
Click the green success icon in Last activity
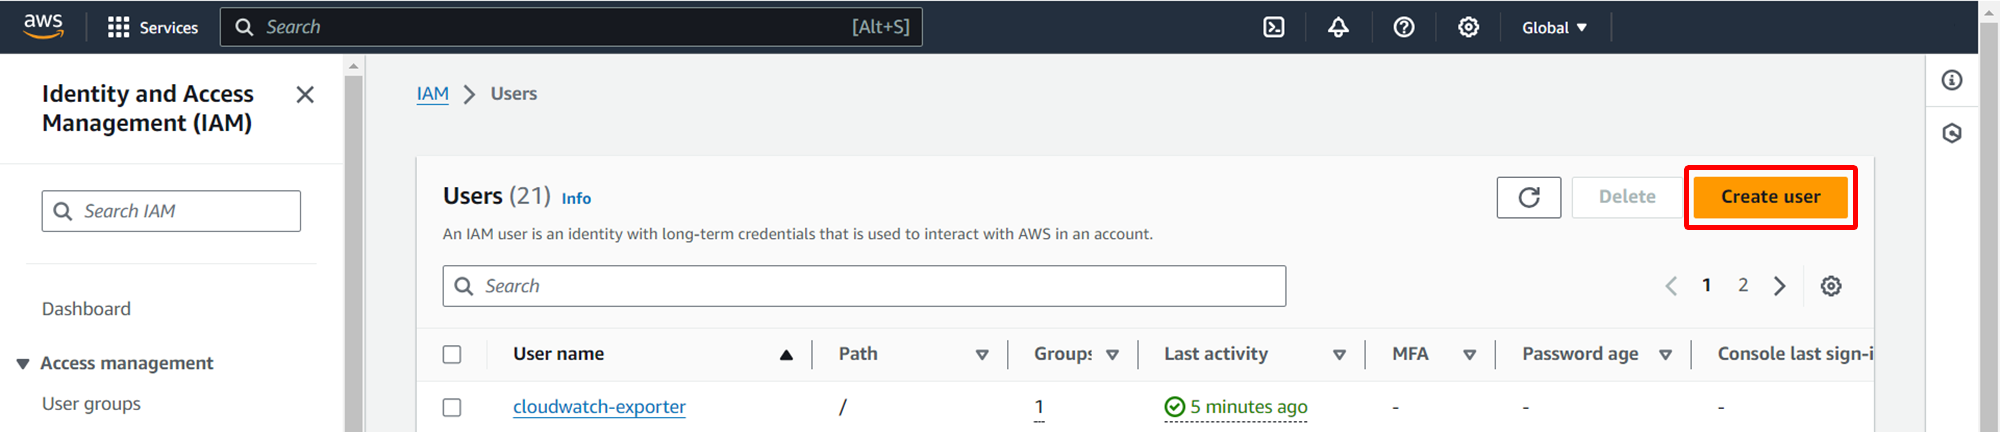1175,406
